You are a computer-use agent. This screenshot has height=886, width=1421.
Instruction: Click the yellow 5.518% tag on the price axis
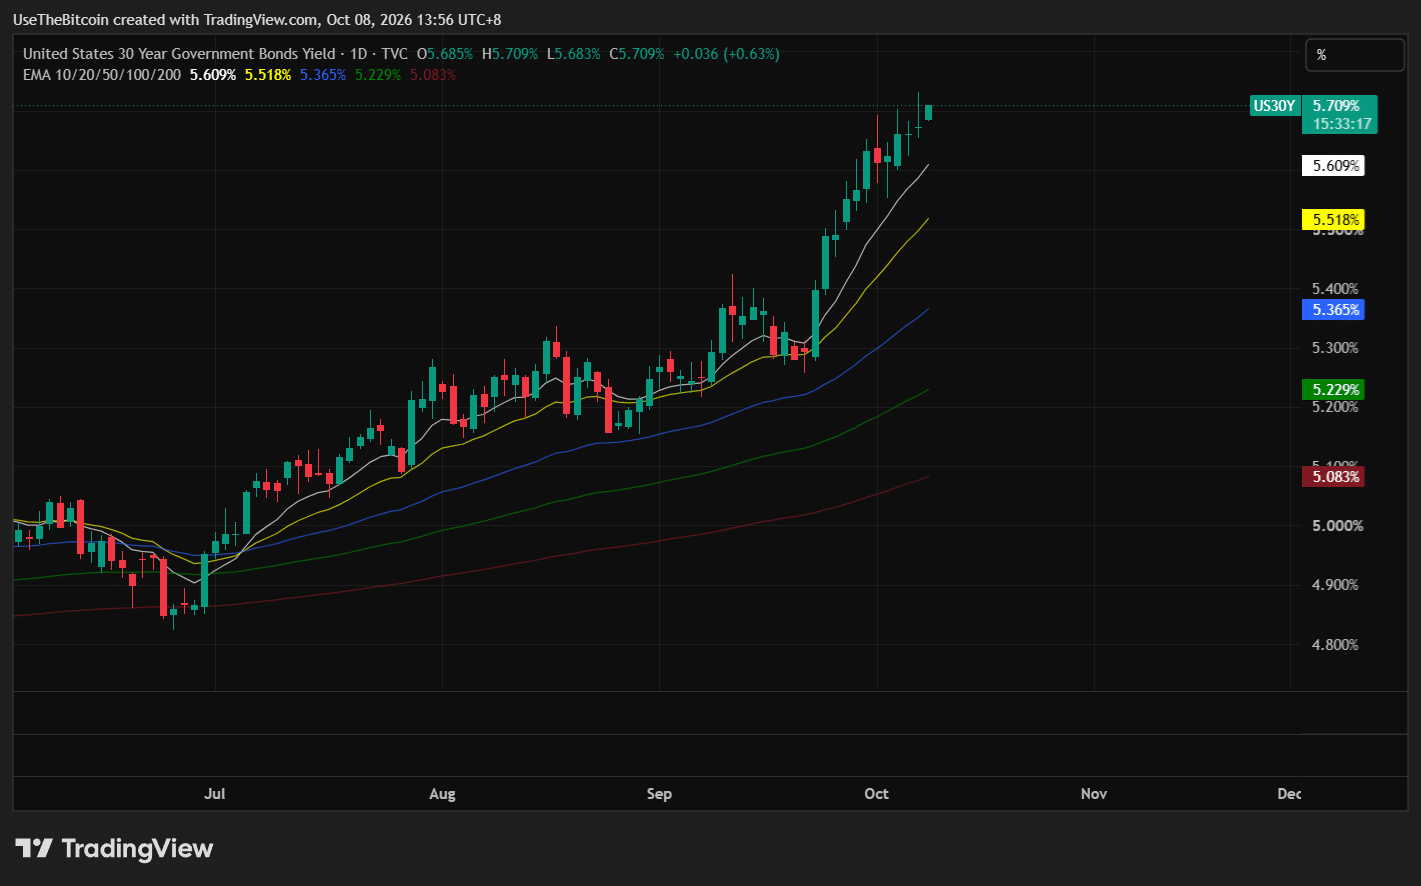point(1333,220)
